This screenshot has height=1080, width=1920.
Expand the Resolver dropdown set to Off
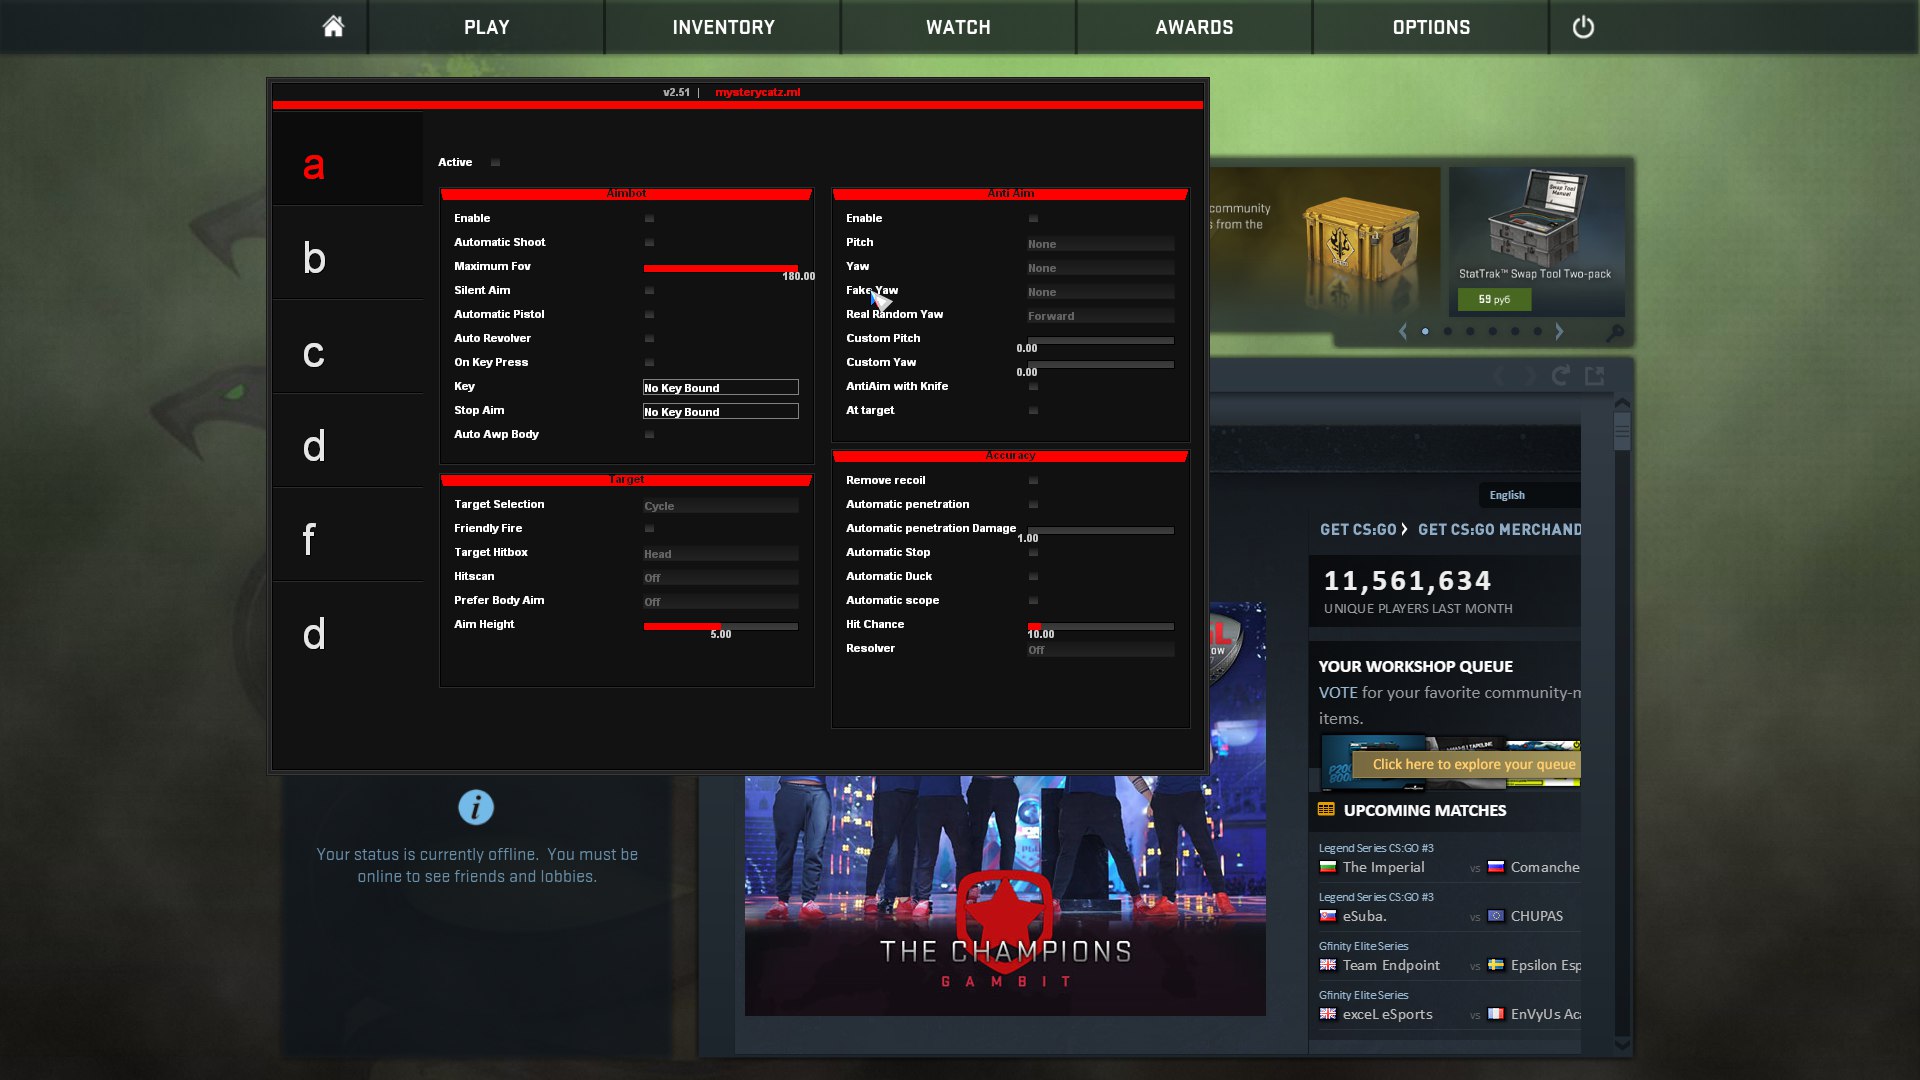pos(1100,650)
